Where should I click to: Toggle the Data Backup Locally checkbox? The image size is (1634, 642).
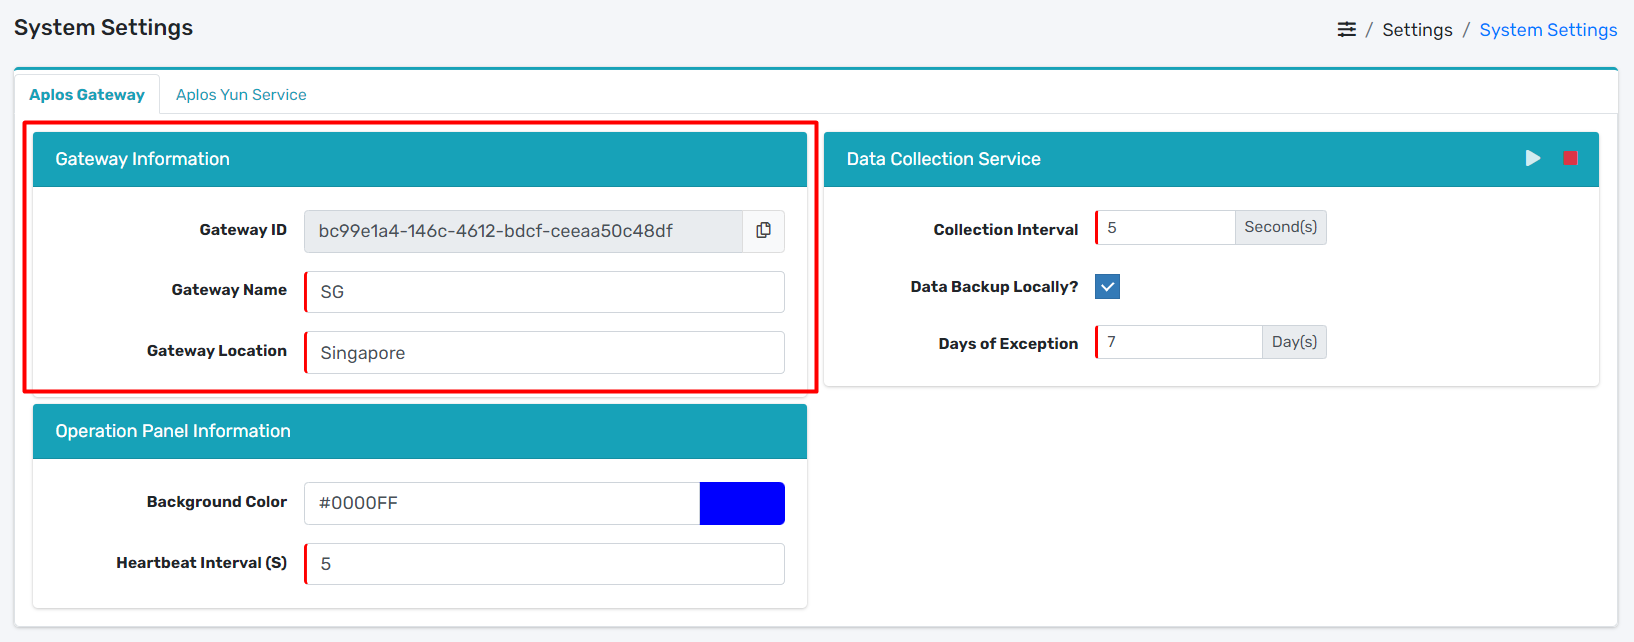point(1107,287)
